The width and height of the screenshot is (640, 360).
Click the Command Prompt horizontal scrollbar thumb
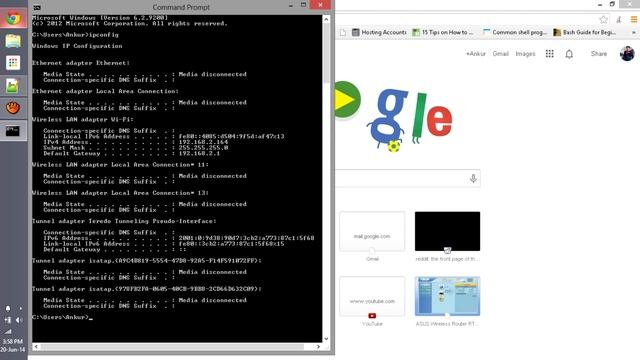[172, 347]
